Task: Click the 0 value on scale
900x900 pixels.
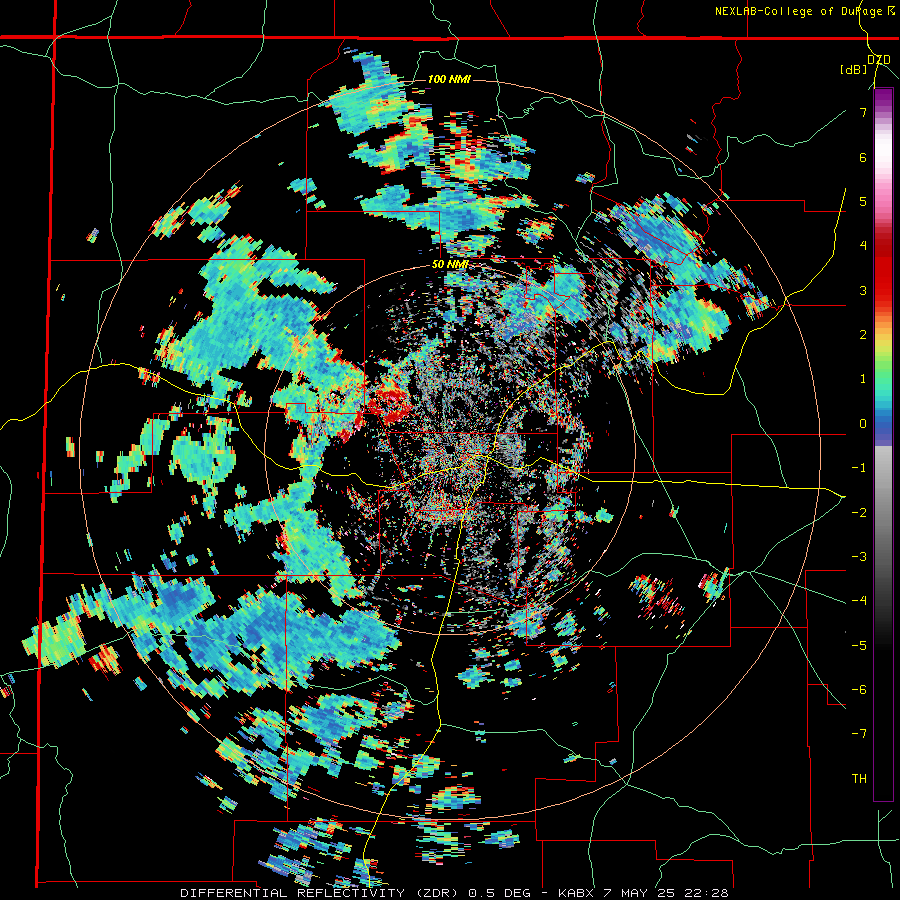Action: [x=863, y=424]
